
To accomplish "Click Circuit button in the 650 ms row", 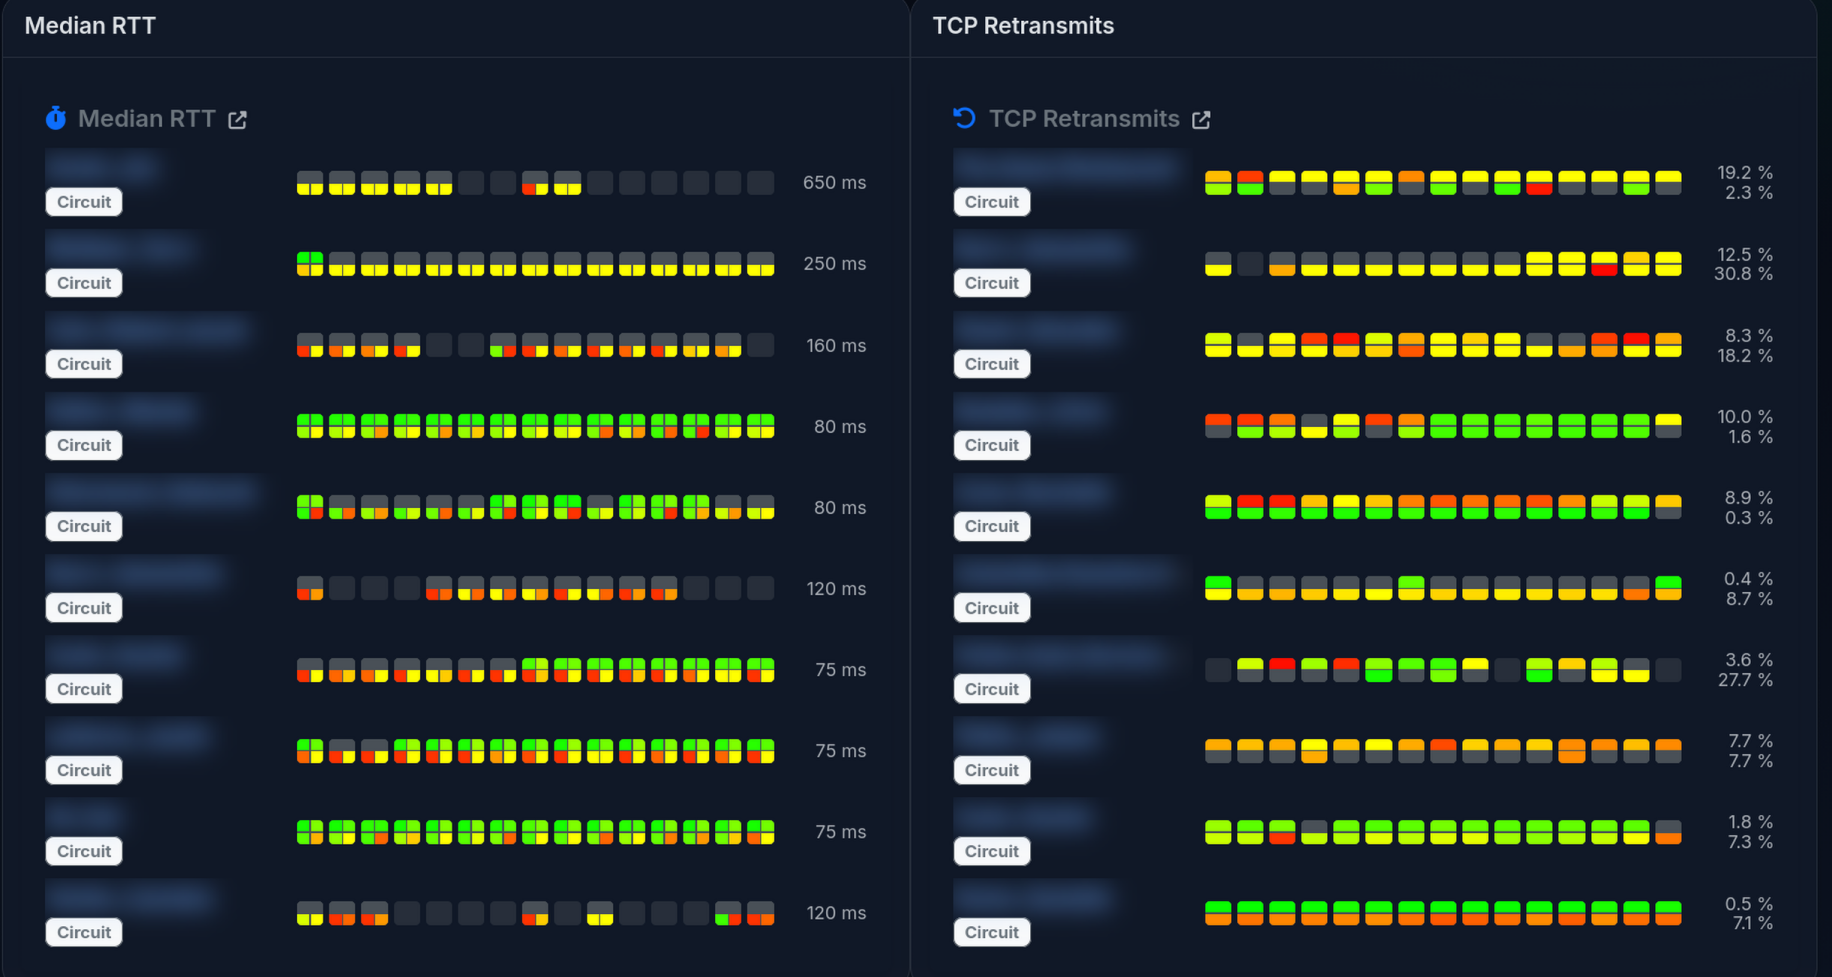I will (x=84, y=202).
